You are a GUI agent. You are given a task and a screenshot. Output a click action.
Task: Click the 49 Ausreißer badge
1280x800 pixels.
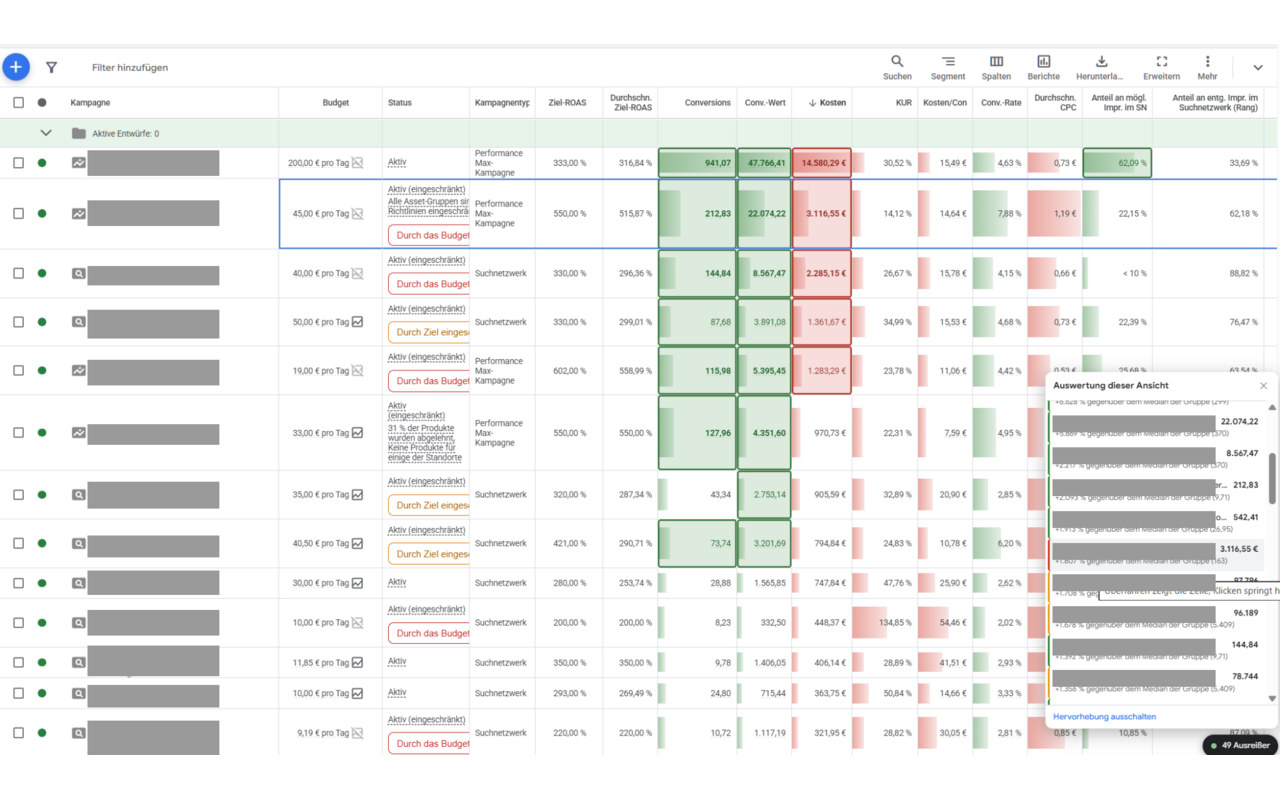pos(1240,745)
